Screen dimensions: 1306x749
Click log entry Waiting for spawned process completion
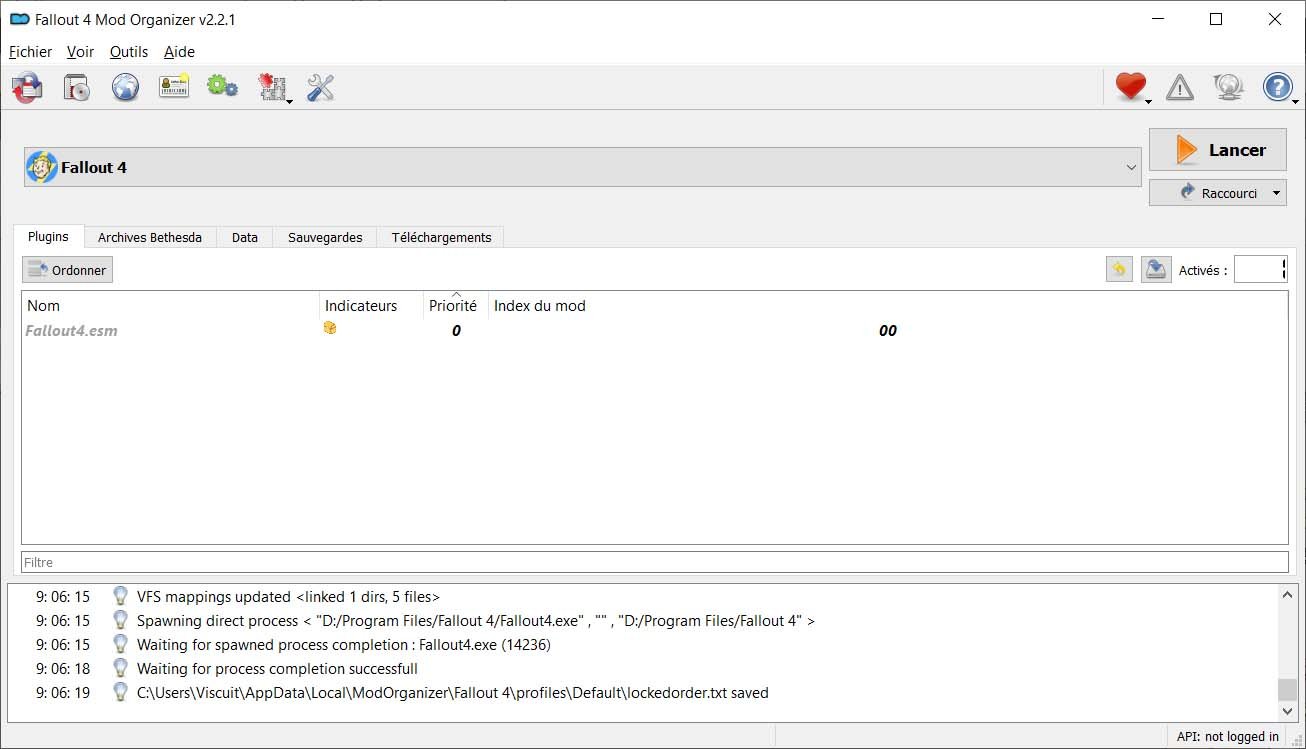343,645
